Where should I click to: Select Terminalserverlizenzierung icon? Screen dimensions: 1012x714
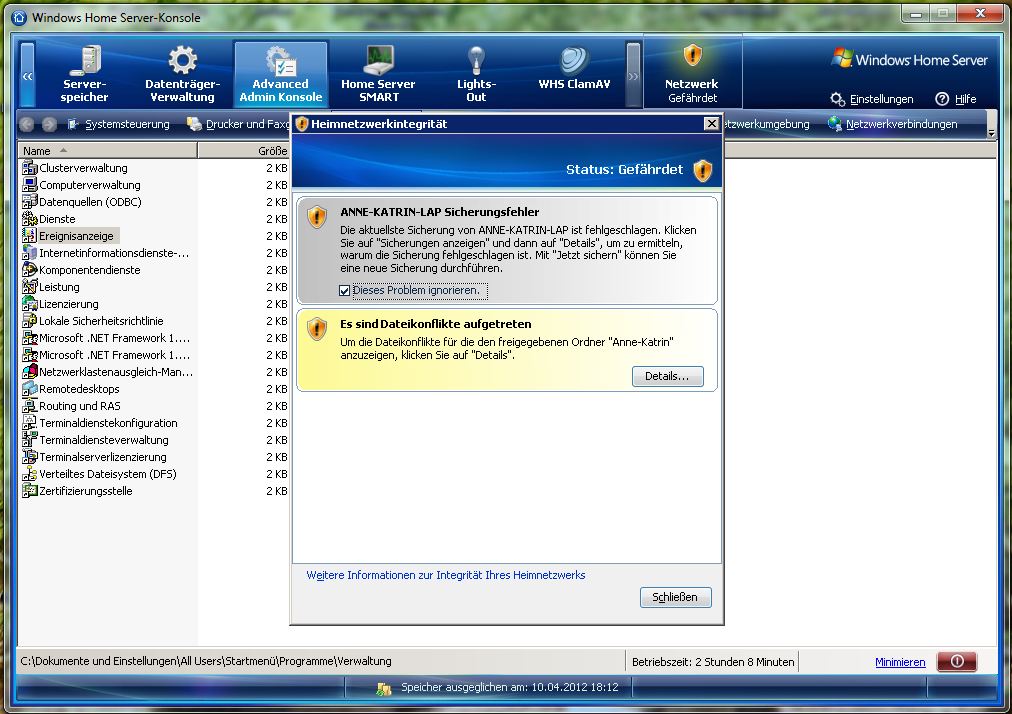pos(30,456)
